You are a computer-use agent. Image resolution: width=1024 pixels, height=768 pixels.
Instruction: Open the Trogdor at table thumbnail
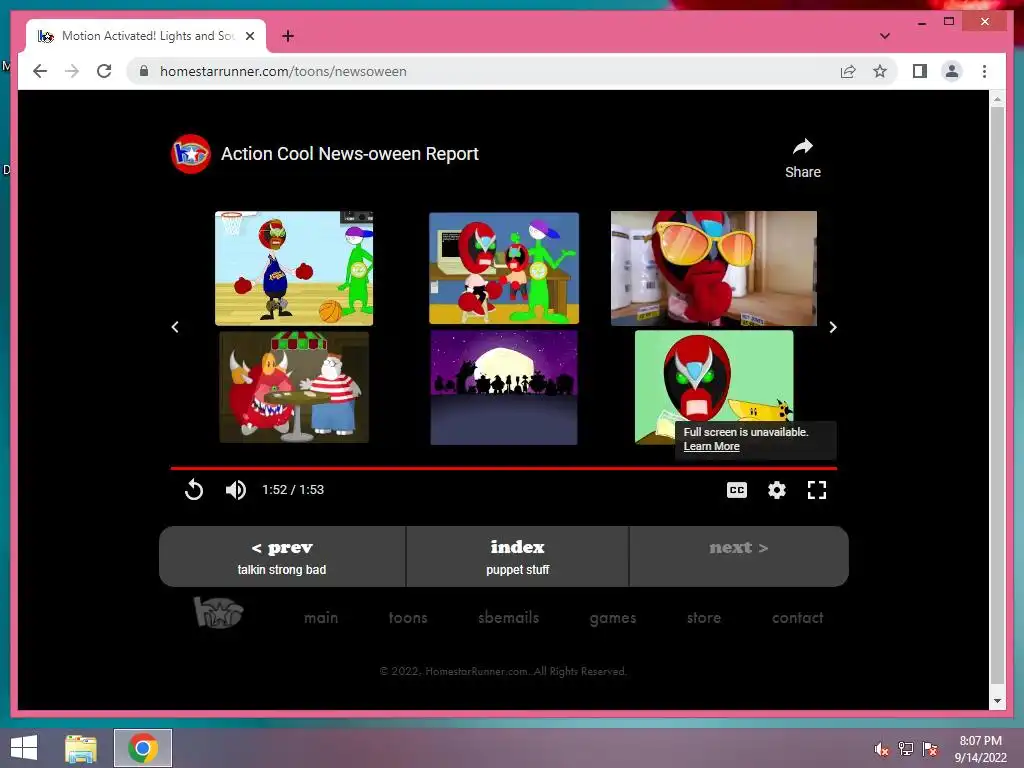click(x=294, y=387)
